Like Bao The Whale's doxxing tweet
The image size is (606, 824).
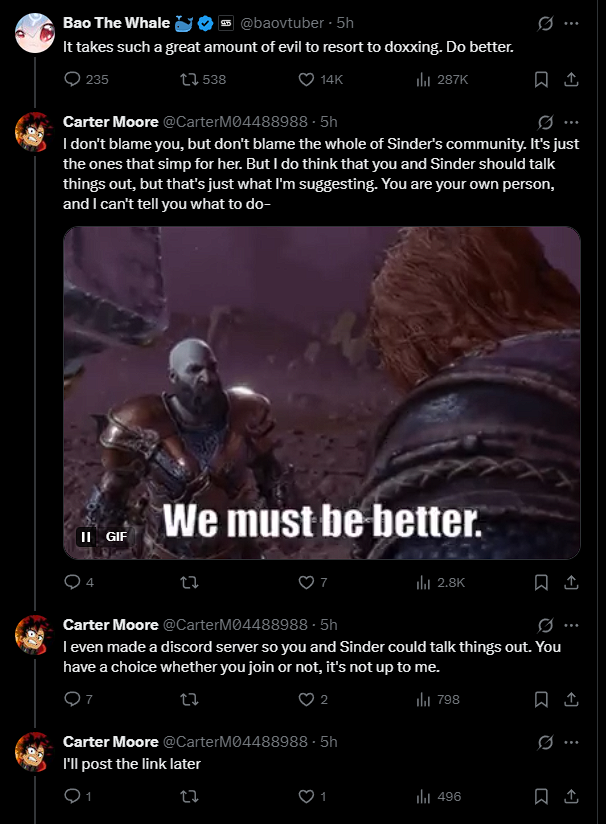tap(306, 79)
